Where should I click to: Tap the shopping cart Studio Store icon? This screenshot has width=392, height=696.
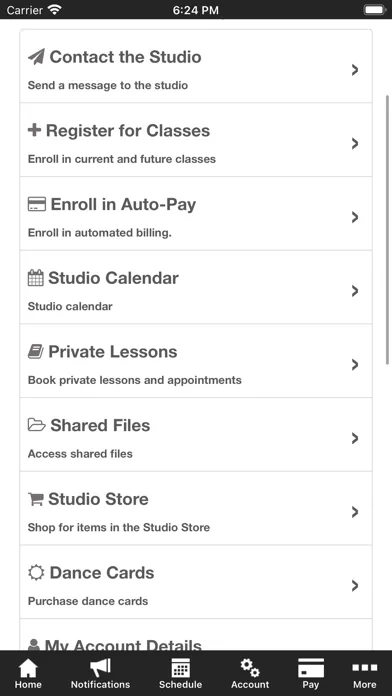click(36, 499)
